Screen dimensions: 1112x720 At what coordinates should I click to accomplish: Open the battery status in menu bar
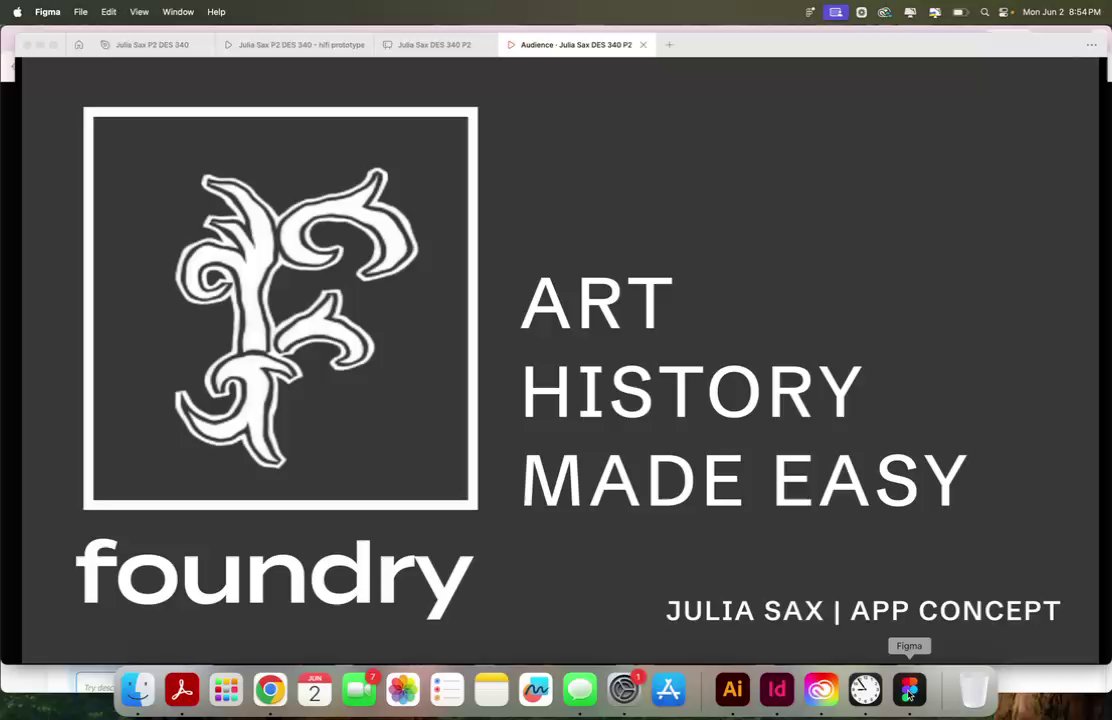pyautogui.click(x=960, y=12)
